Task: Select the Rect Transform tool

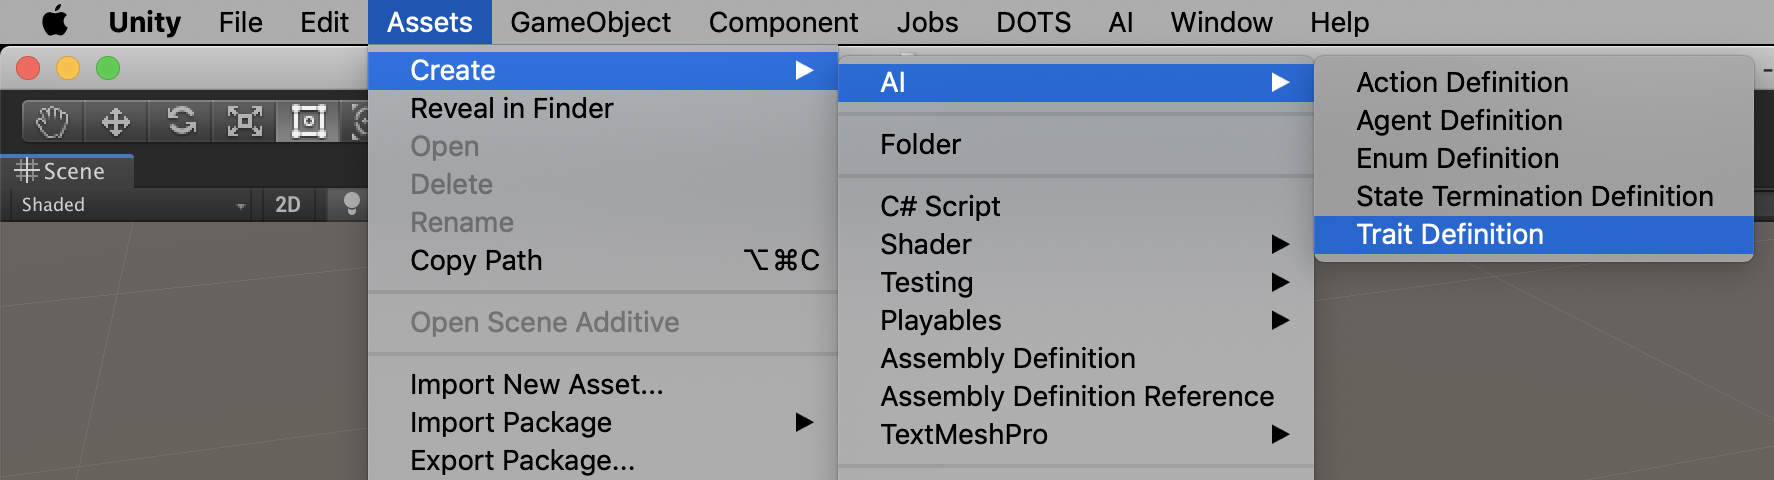Action: tap(308, 122)
